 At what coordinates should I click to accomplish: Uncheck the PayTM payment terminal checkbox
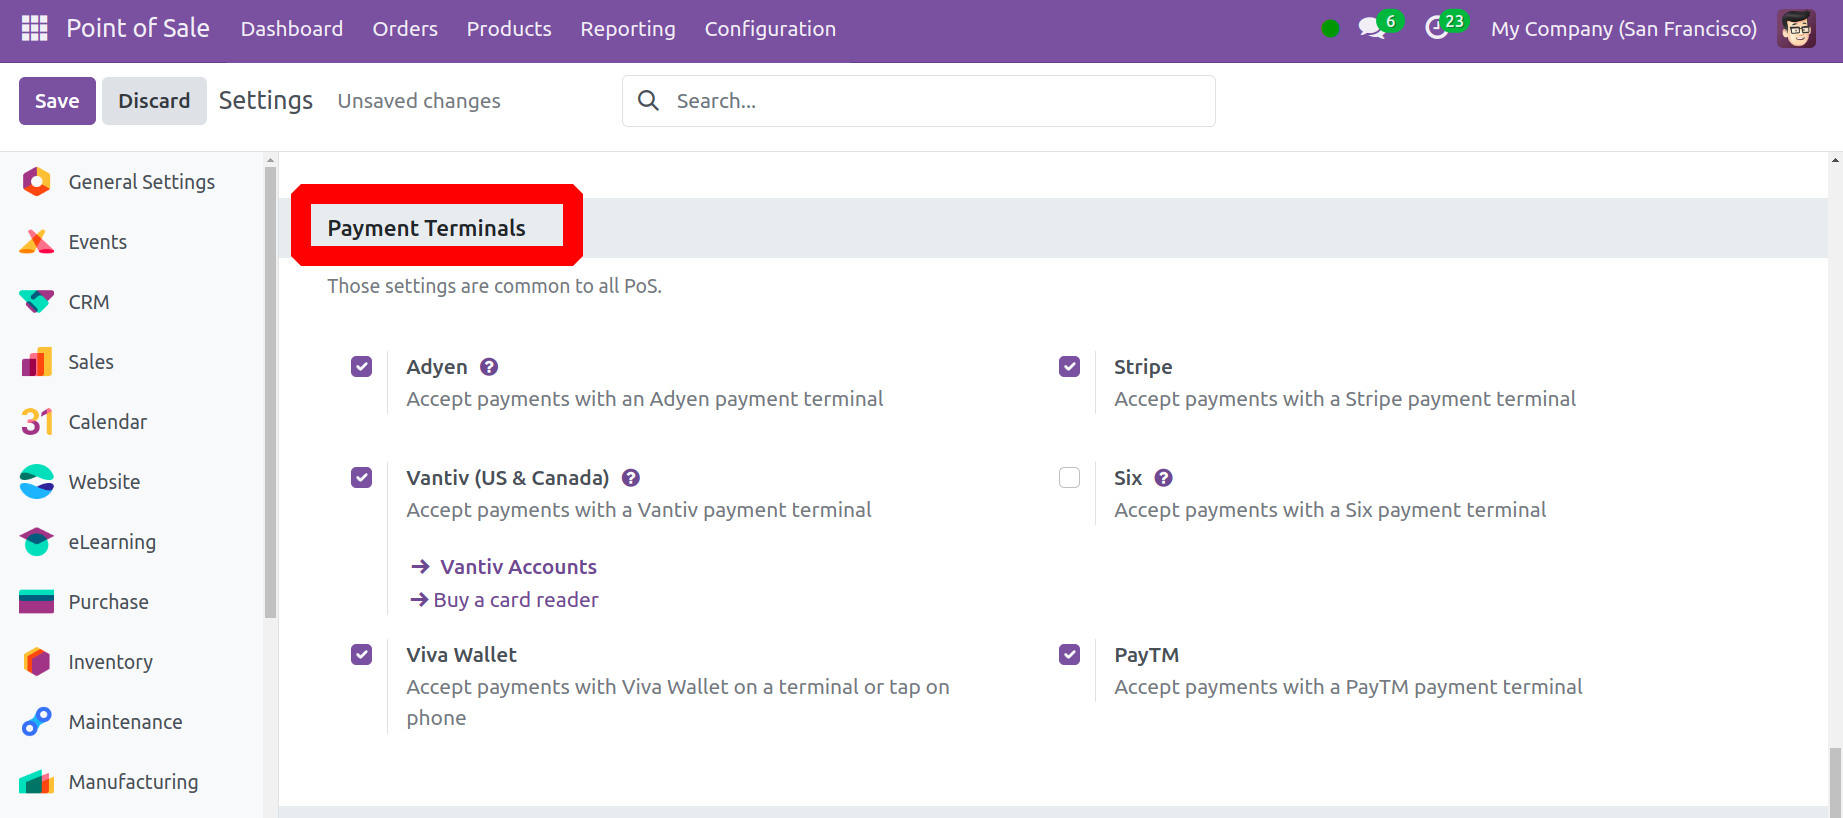coord(1070,655)
